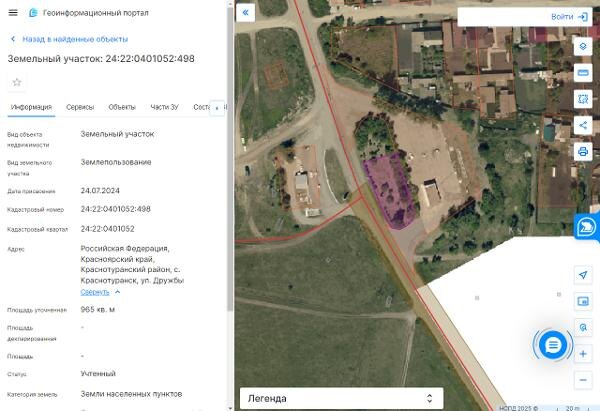Collapse the side panel with double chevron

point(246,13)
